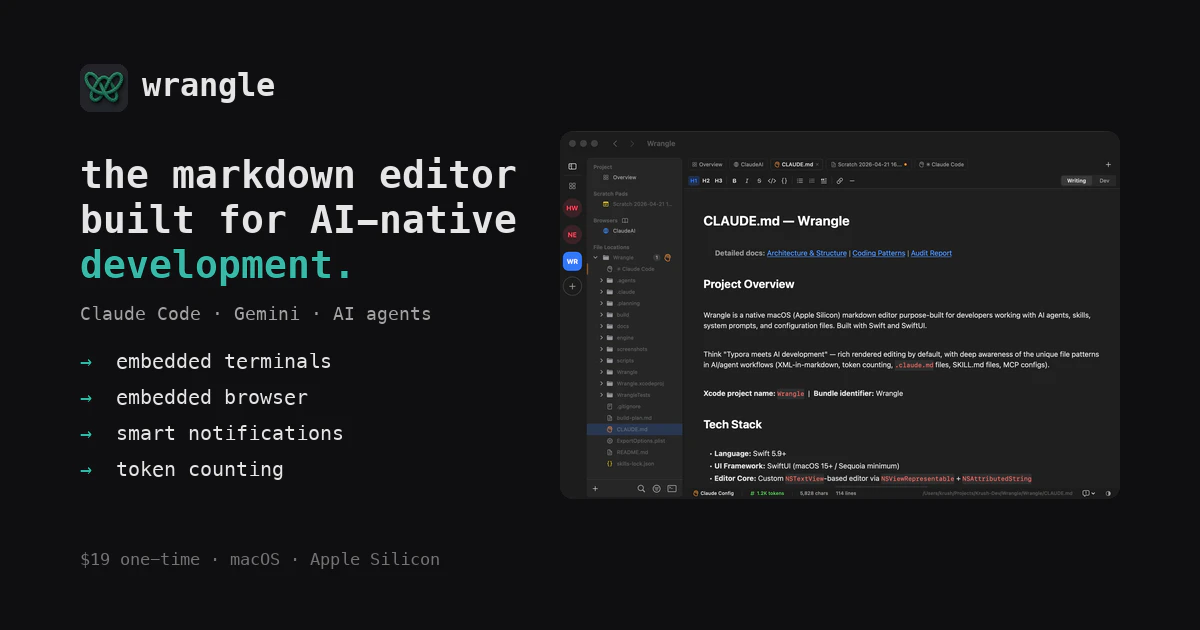
Task: Collapse the Wrangle root folder
Action: coord(595,257)
